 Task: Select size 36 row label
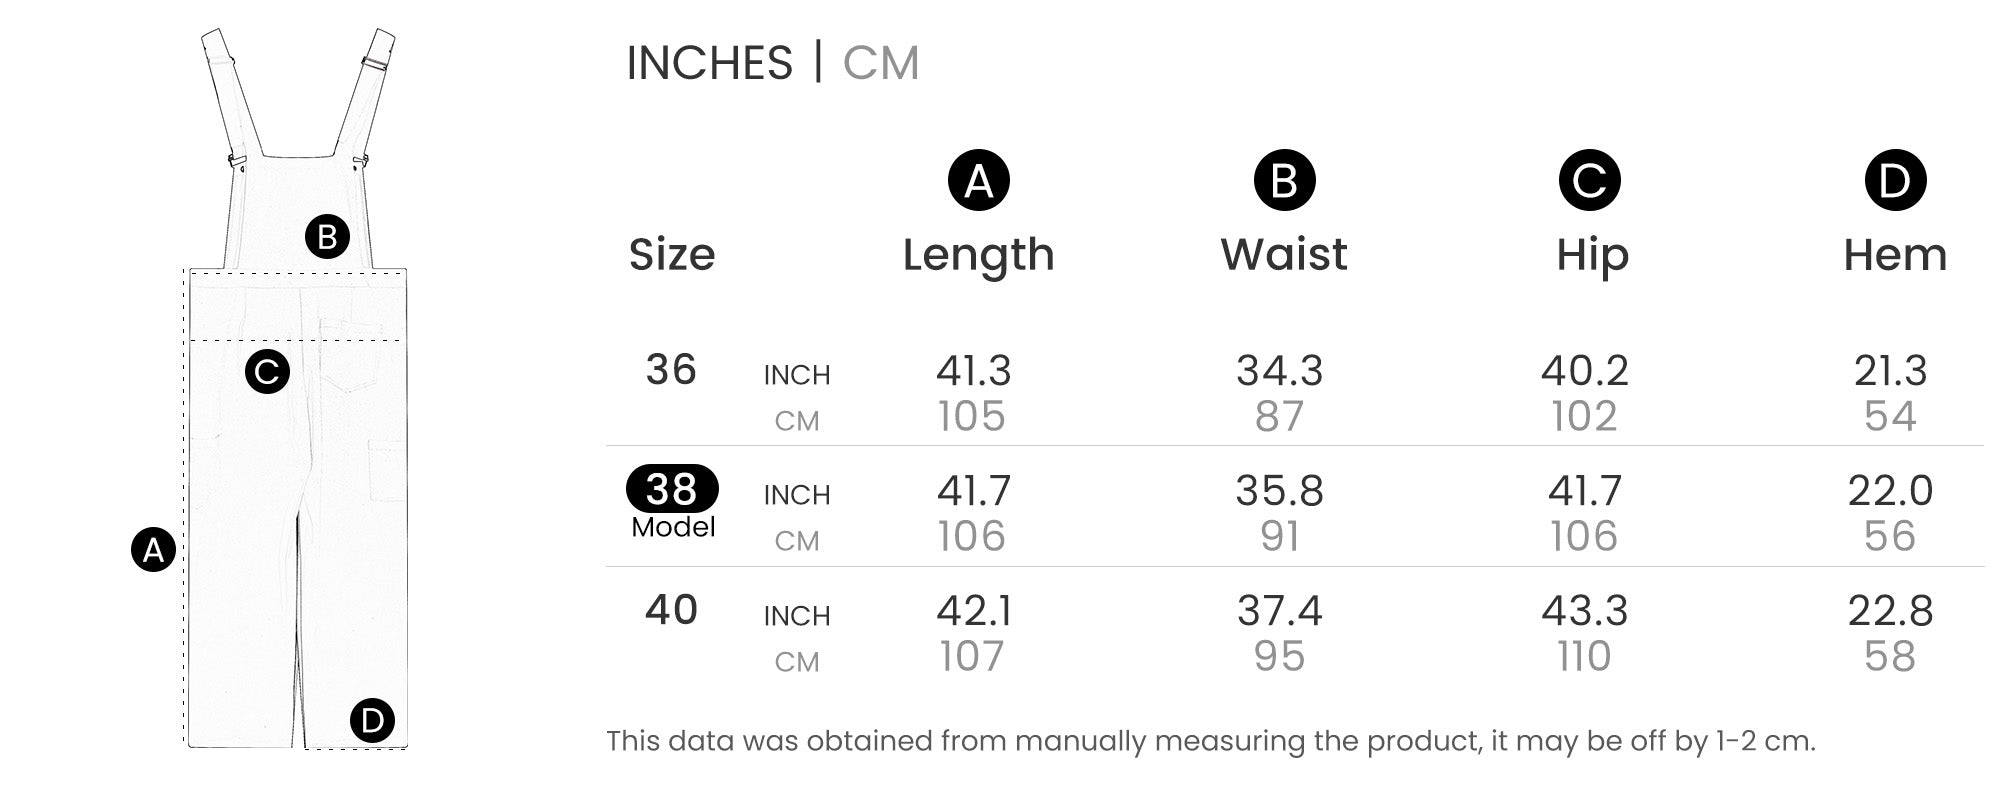point(671,370)
